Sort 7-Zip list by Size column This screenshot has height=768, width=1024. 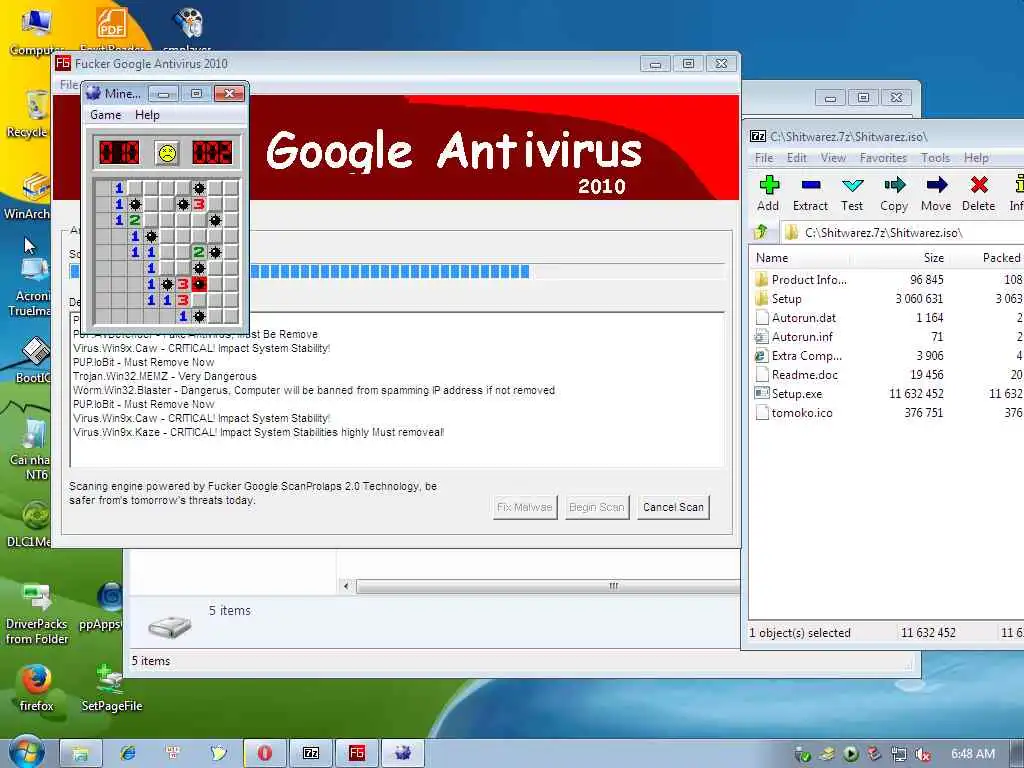click(x=933, y=258)
